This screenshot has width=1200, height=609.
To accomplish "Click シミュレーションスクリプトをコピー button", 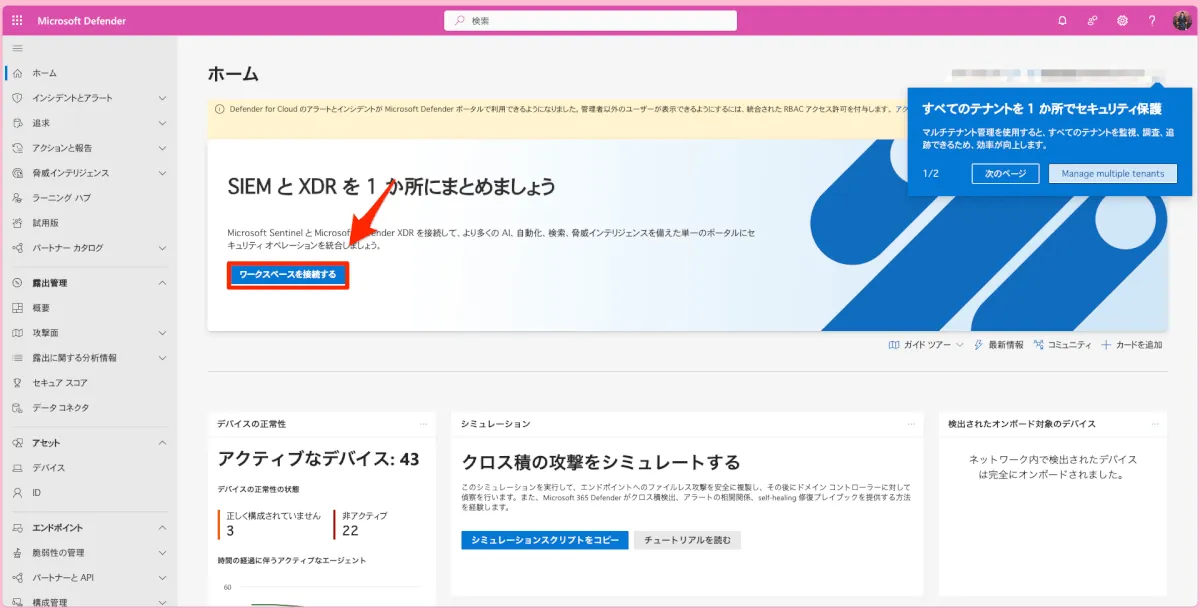I will tap(545, 540).
